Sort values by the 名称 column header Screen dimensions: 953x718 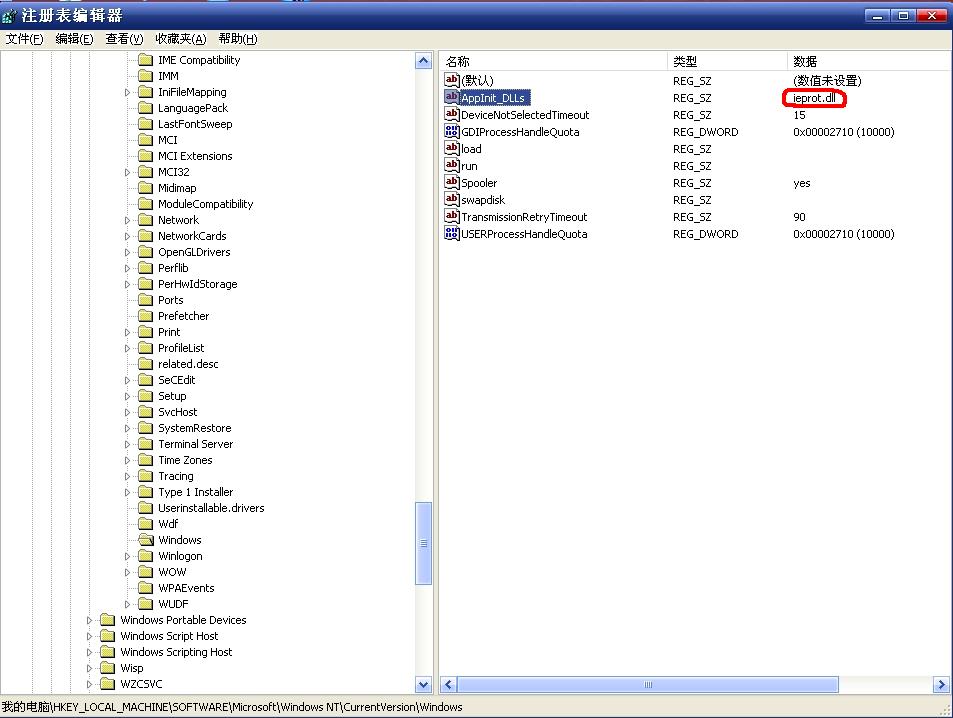tap(553, 61)
